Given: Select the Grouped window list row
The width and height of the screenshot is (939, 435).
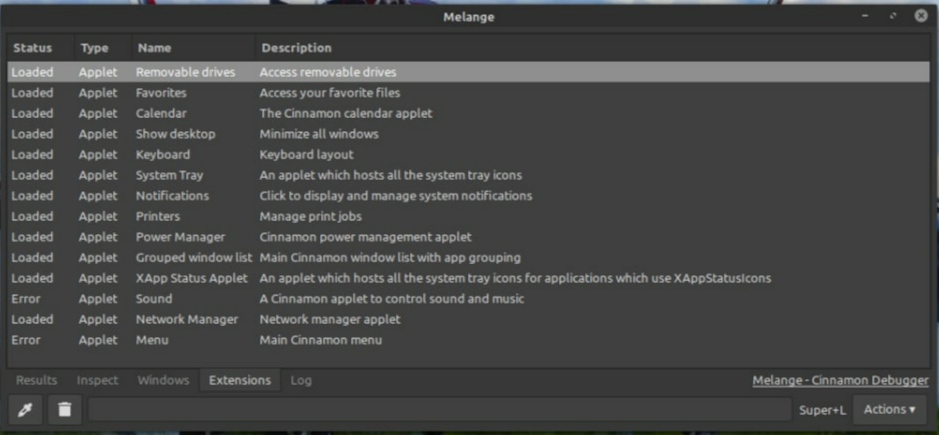Looking at the screenshot, I should tap(469, 258).
